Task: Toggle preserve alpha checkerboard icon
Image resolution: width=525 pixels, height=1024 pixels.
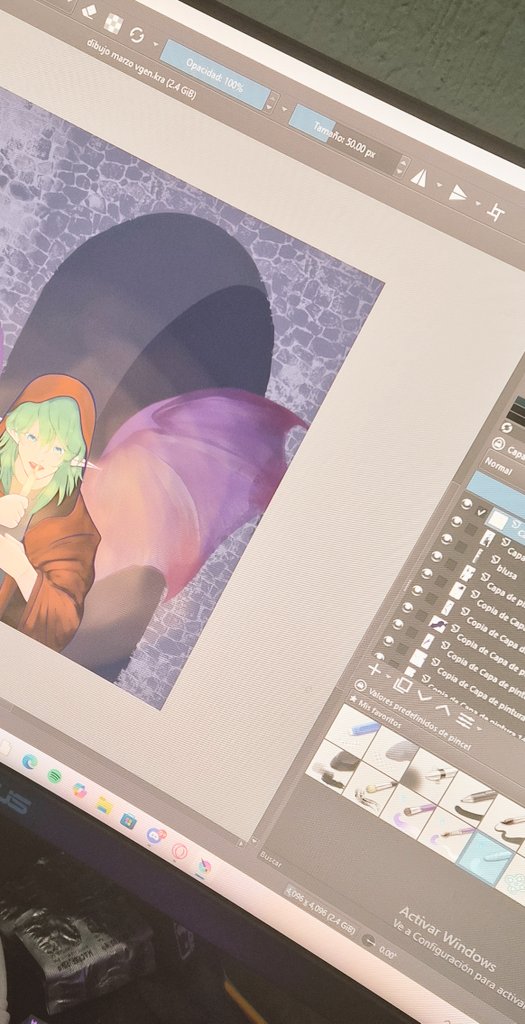Action: [114, 23]
